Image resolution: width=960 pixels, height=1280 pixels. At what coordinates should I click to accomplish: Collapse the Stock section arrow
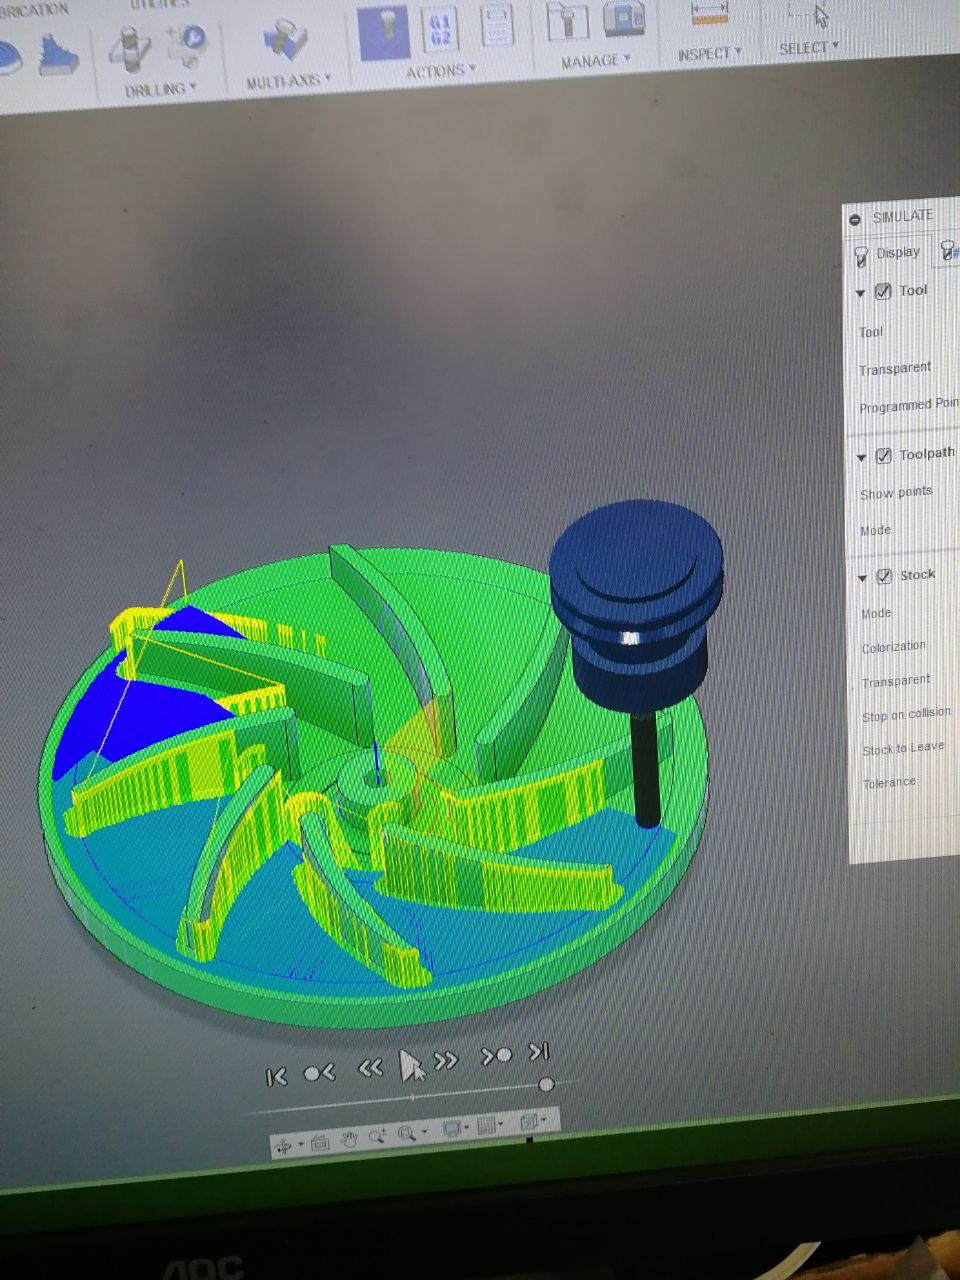pyautogui.click(x=861, y=578)
